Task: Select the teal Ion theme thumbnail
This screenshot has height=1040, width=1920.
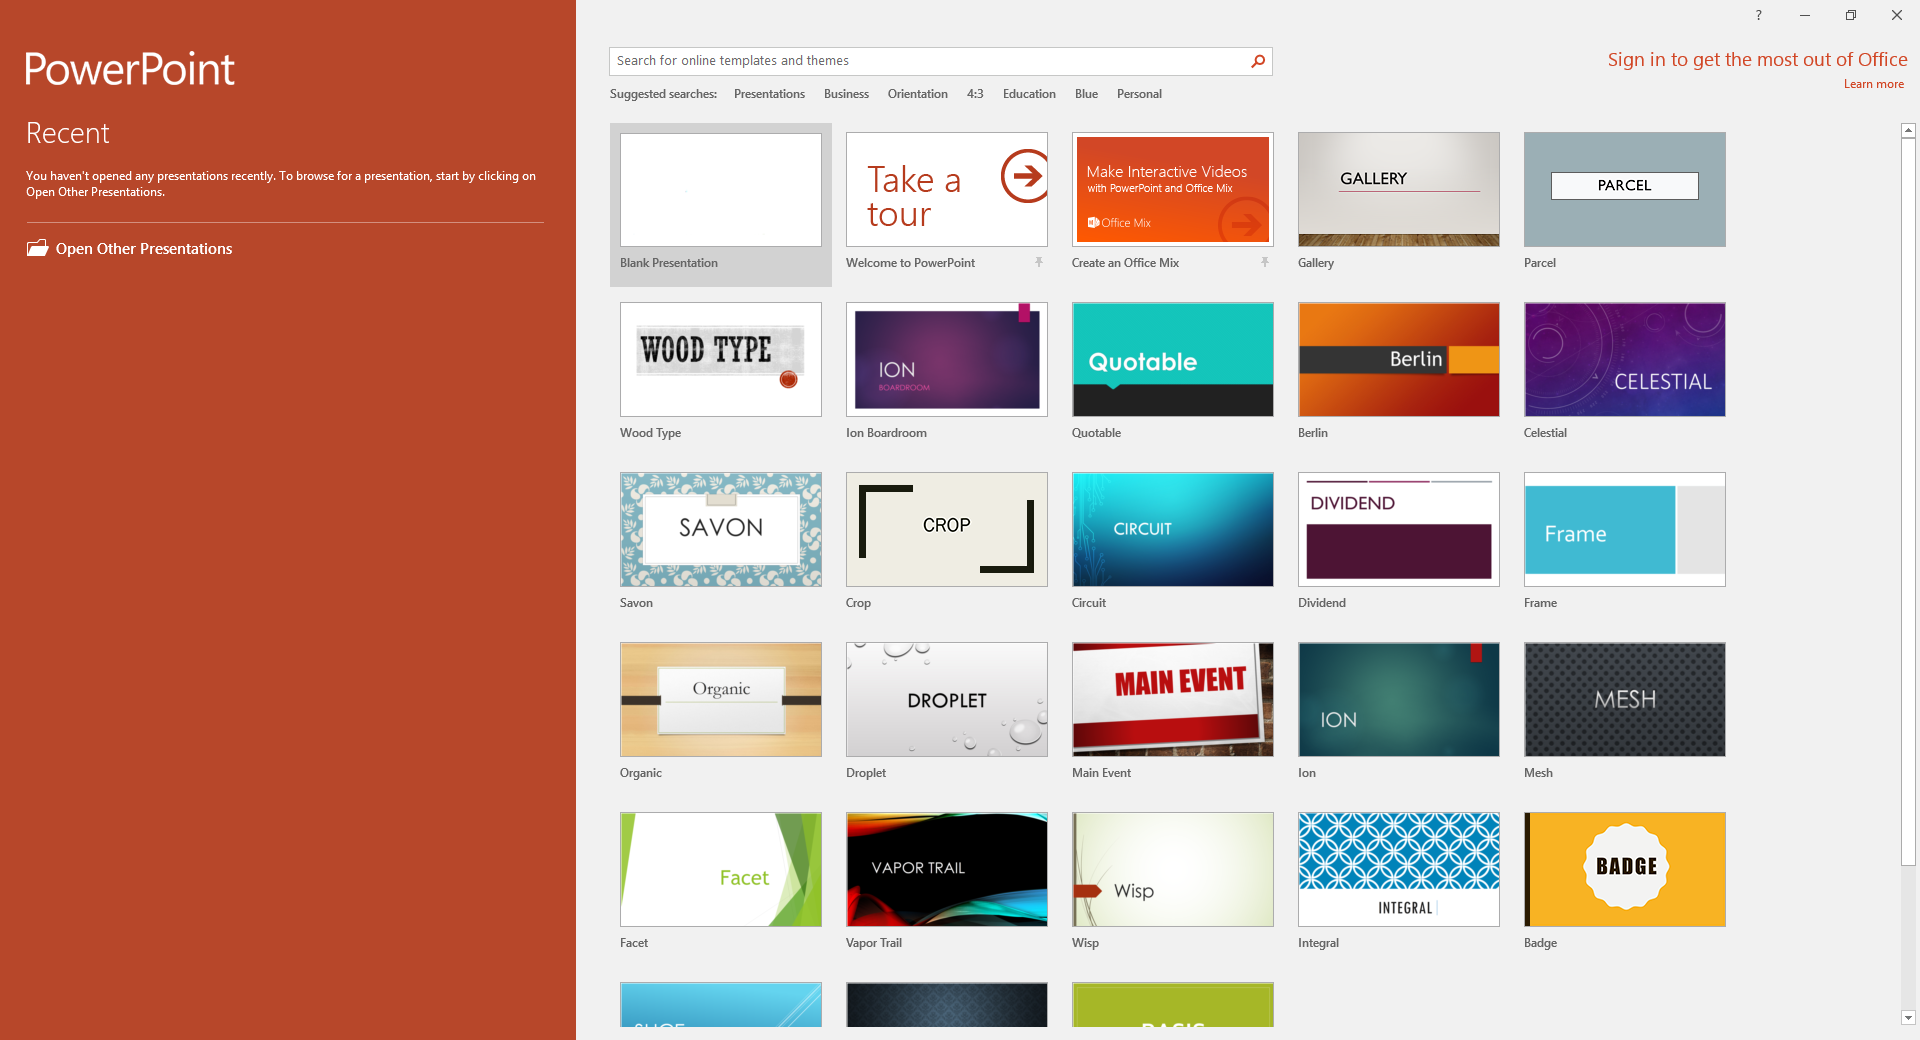Action: point(1399,700)
